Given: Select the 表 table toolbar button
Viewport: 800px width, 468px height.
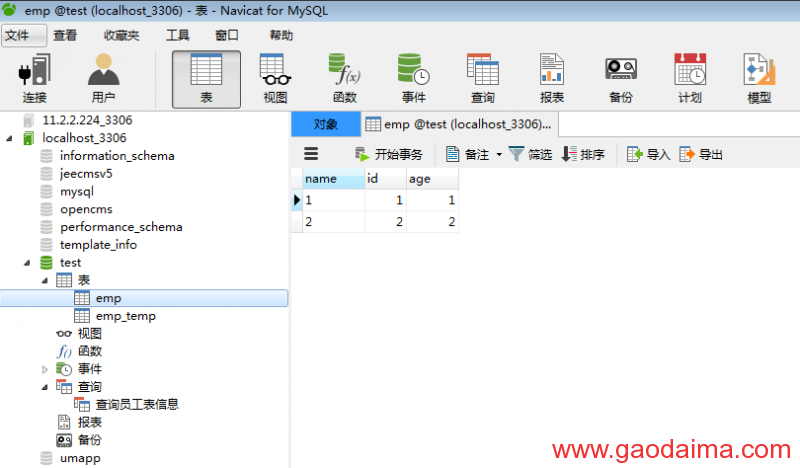Looking at the screenshot, I should 206,79.
